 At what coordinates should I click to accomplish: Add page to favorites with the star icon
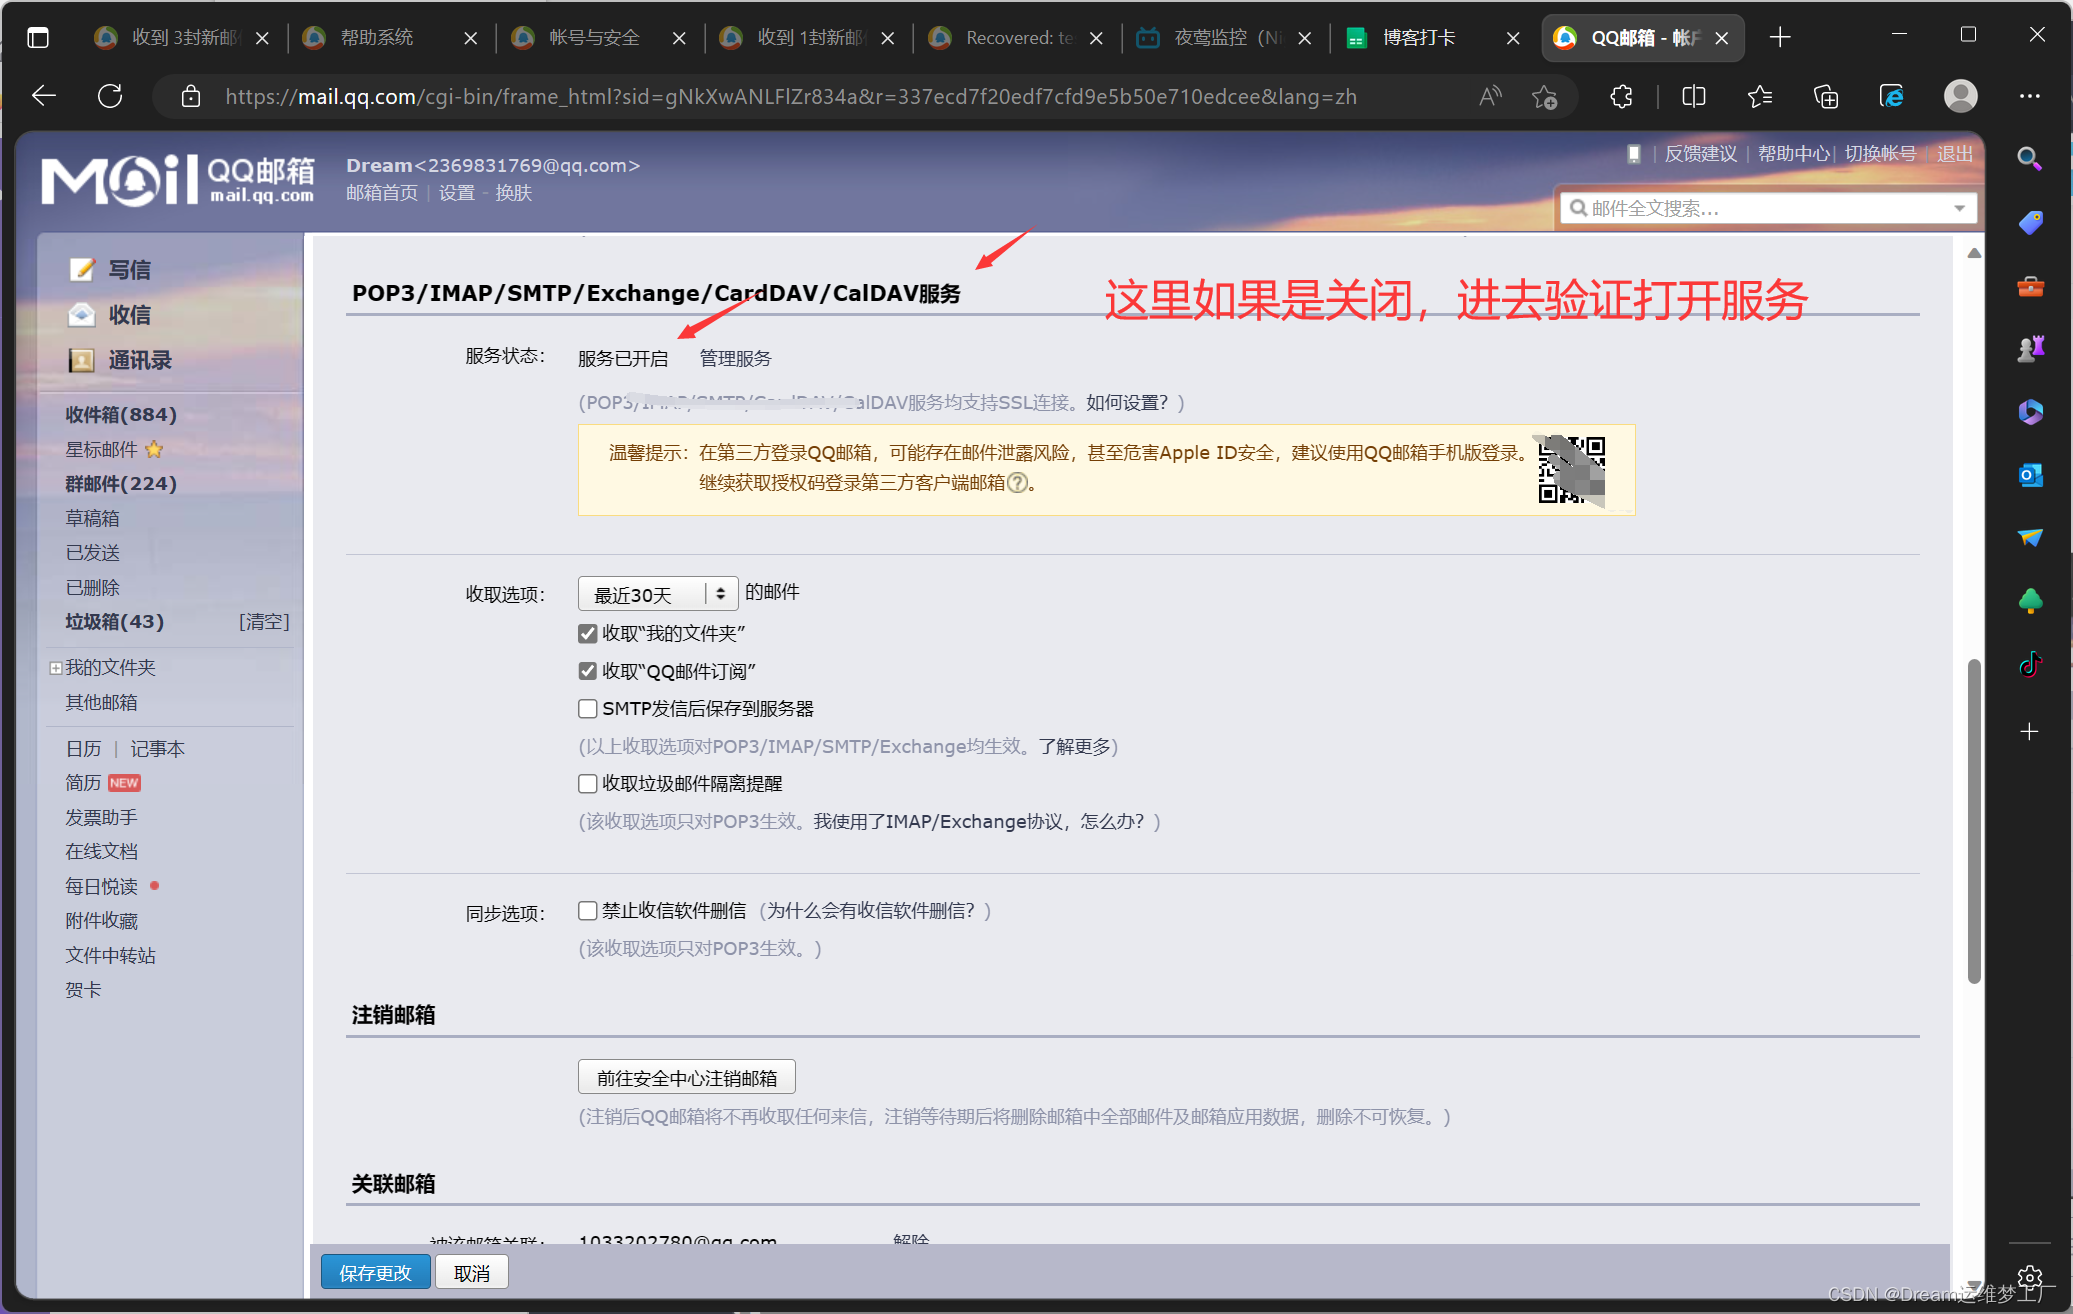click(1544, 97)
